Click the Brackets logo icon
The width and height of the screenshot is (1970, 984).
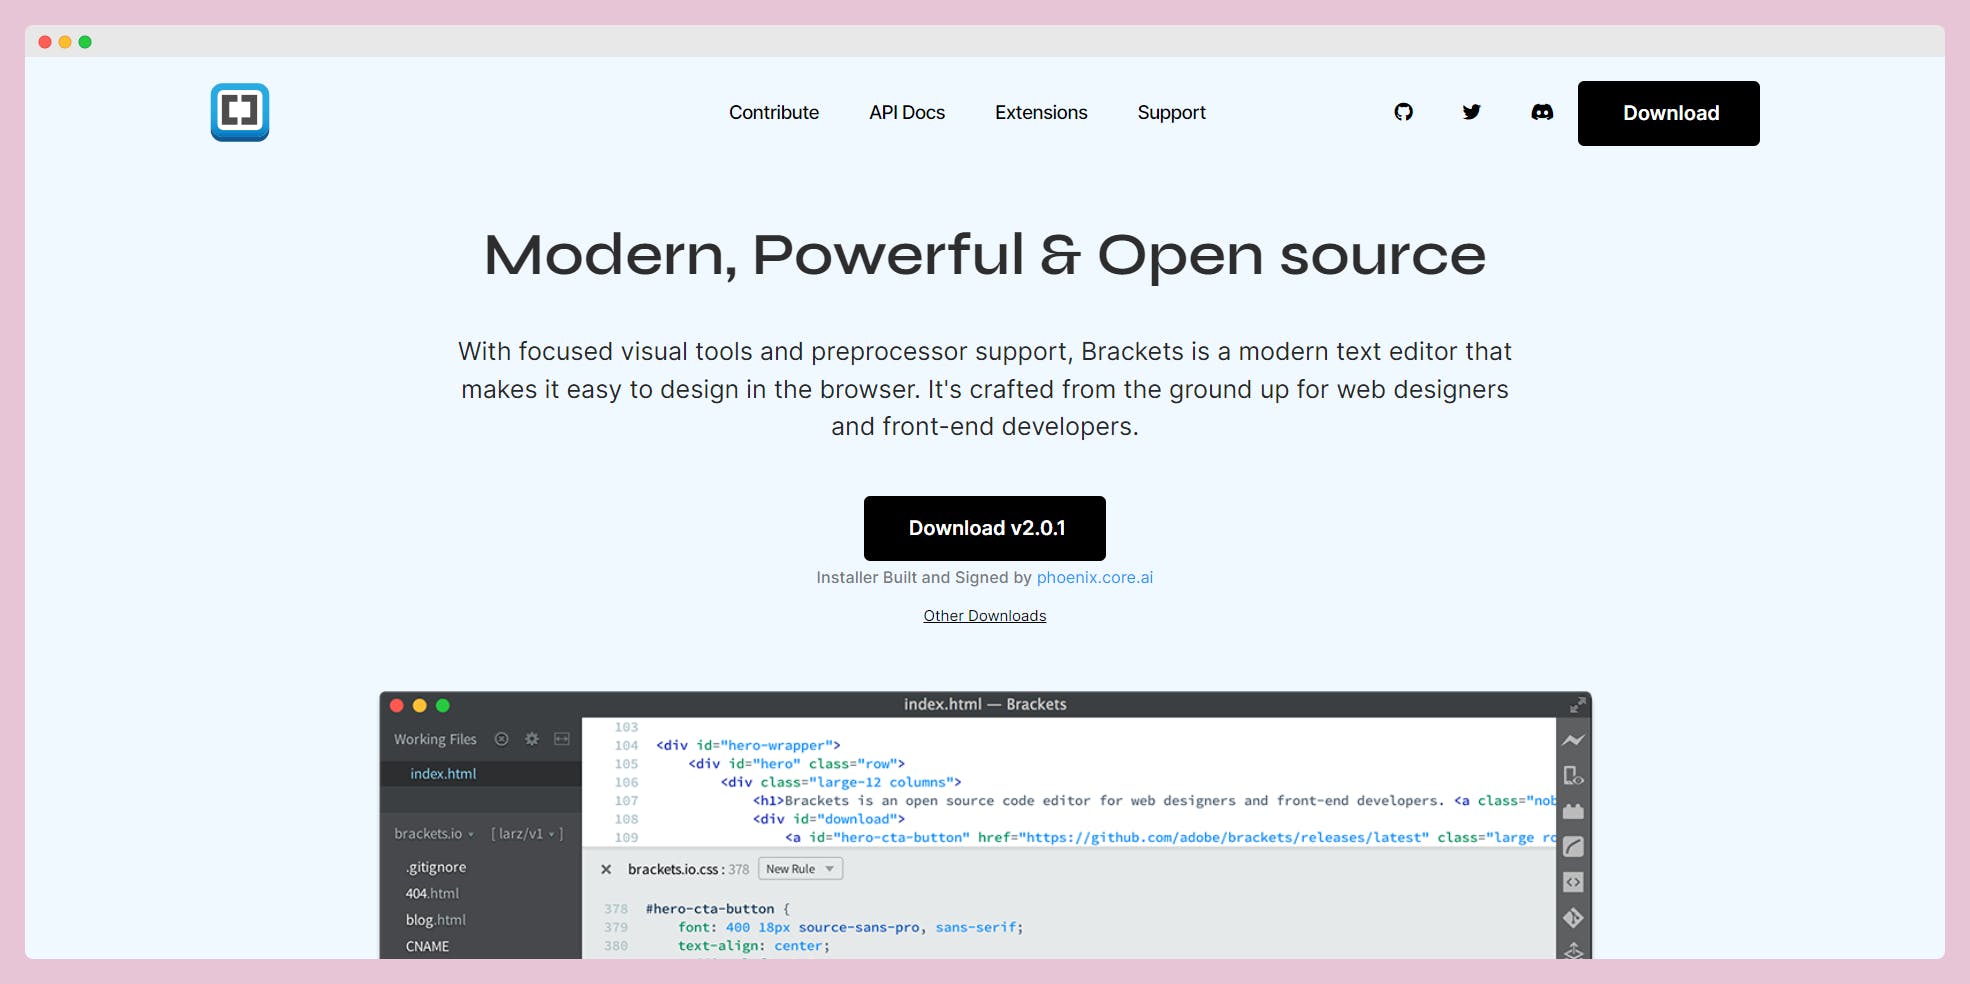(240, 112)
